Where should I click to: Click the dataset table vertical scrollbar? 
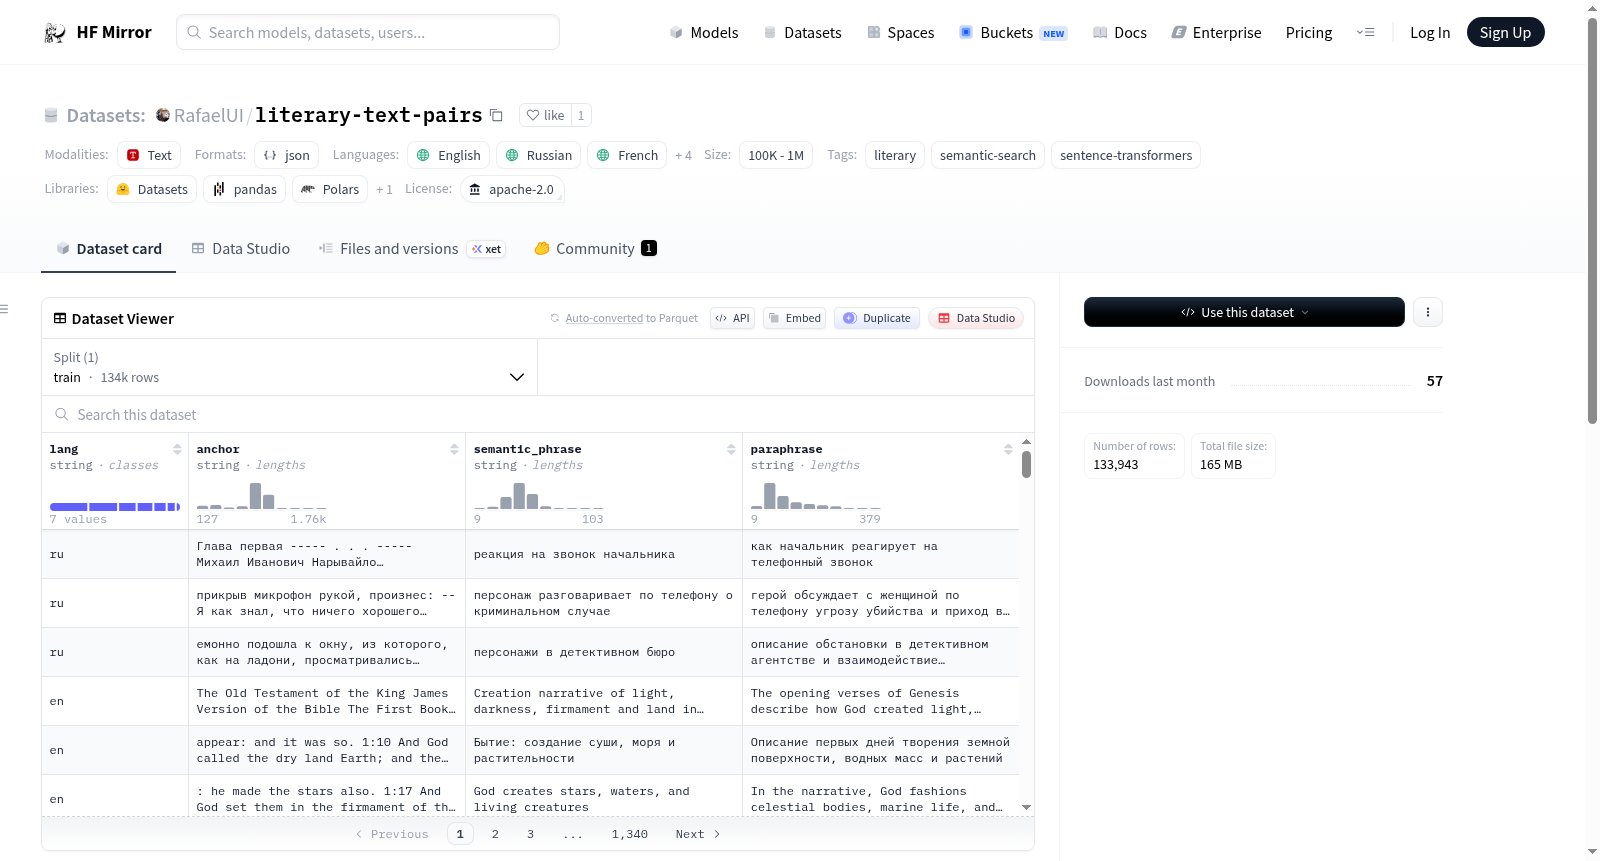pos(1026,464)
